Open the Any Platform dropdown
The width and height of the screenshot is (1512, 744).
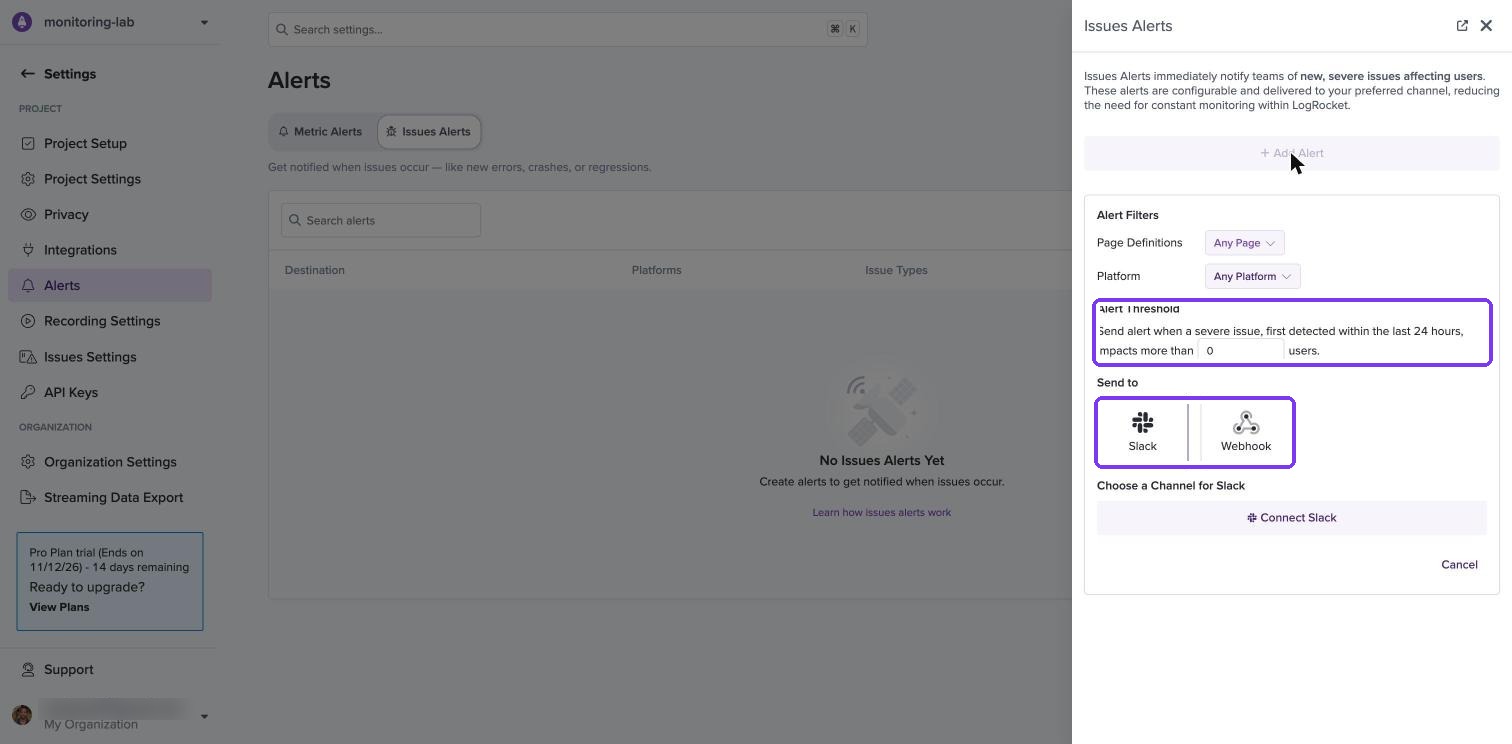(1252, 276)
